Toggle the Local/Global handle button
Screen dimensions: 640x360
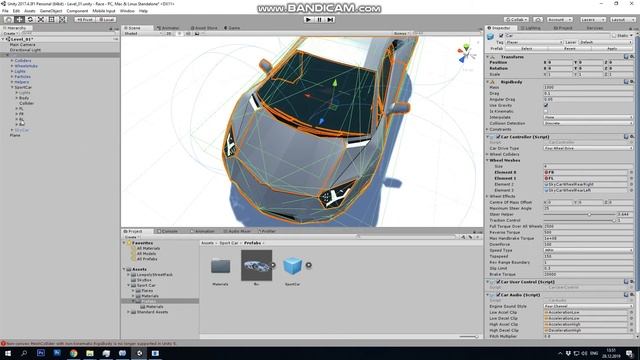click(x=107, y=19)
